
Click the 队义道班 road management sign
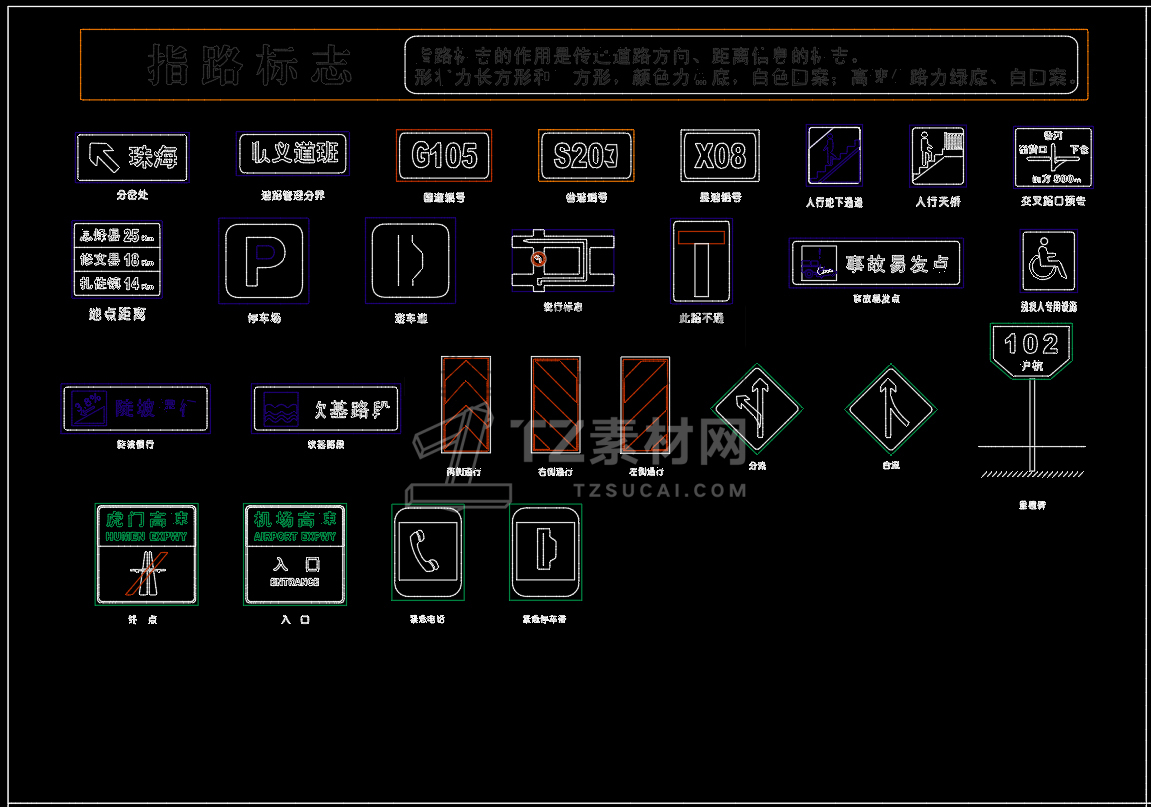click(293, 153)
